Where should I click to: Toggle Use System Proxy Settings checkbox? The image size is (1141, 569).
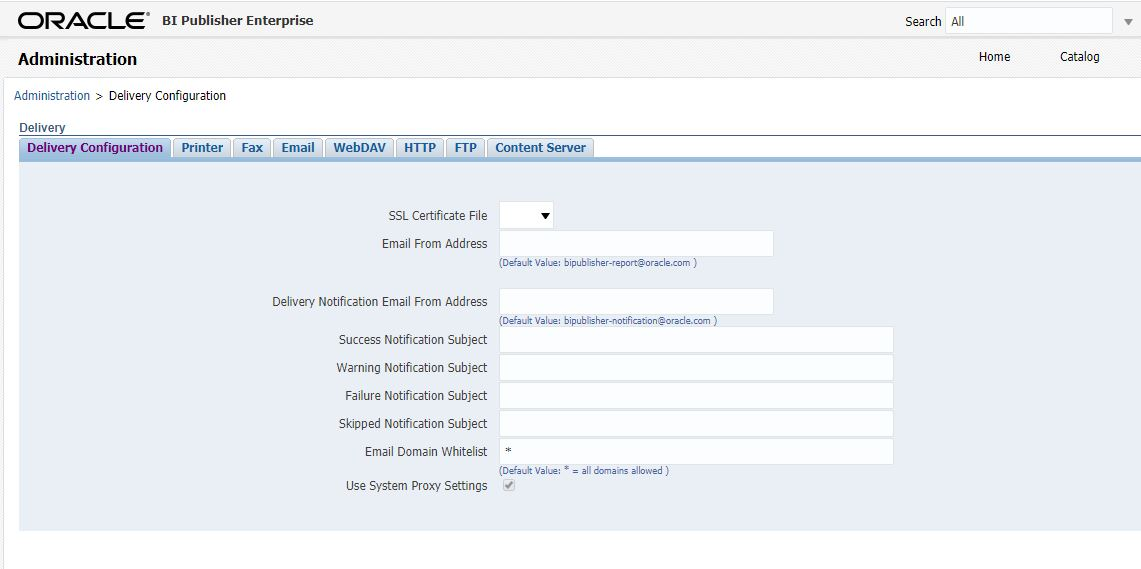click(x=509, y=485)
